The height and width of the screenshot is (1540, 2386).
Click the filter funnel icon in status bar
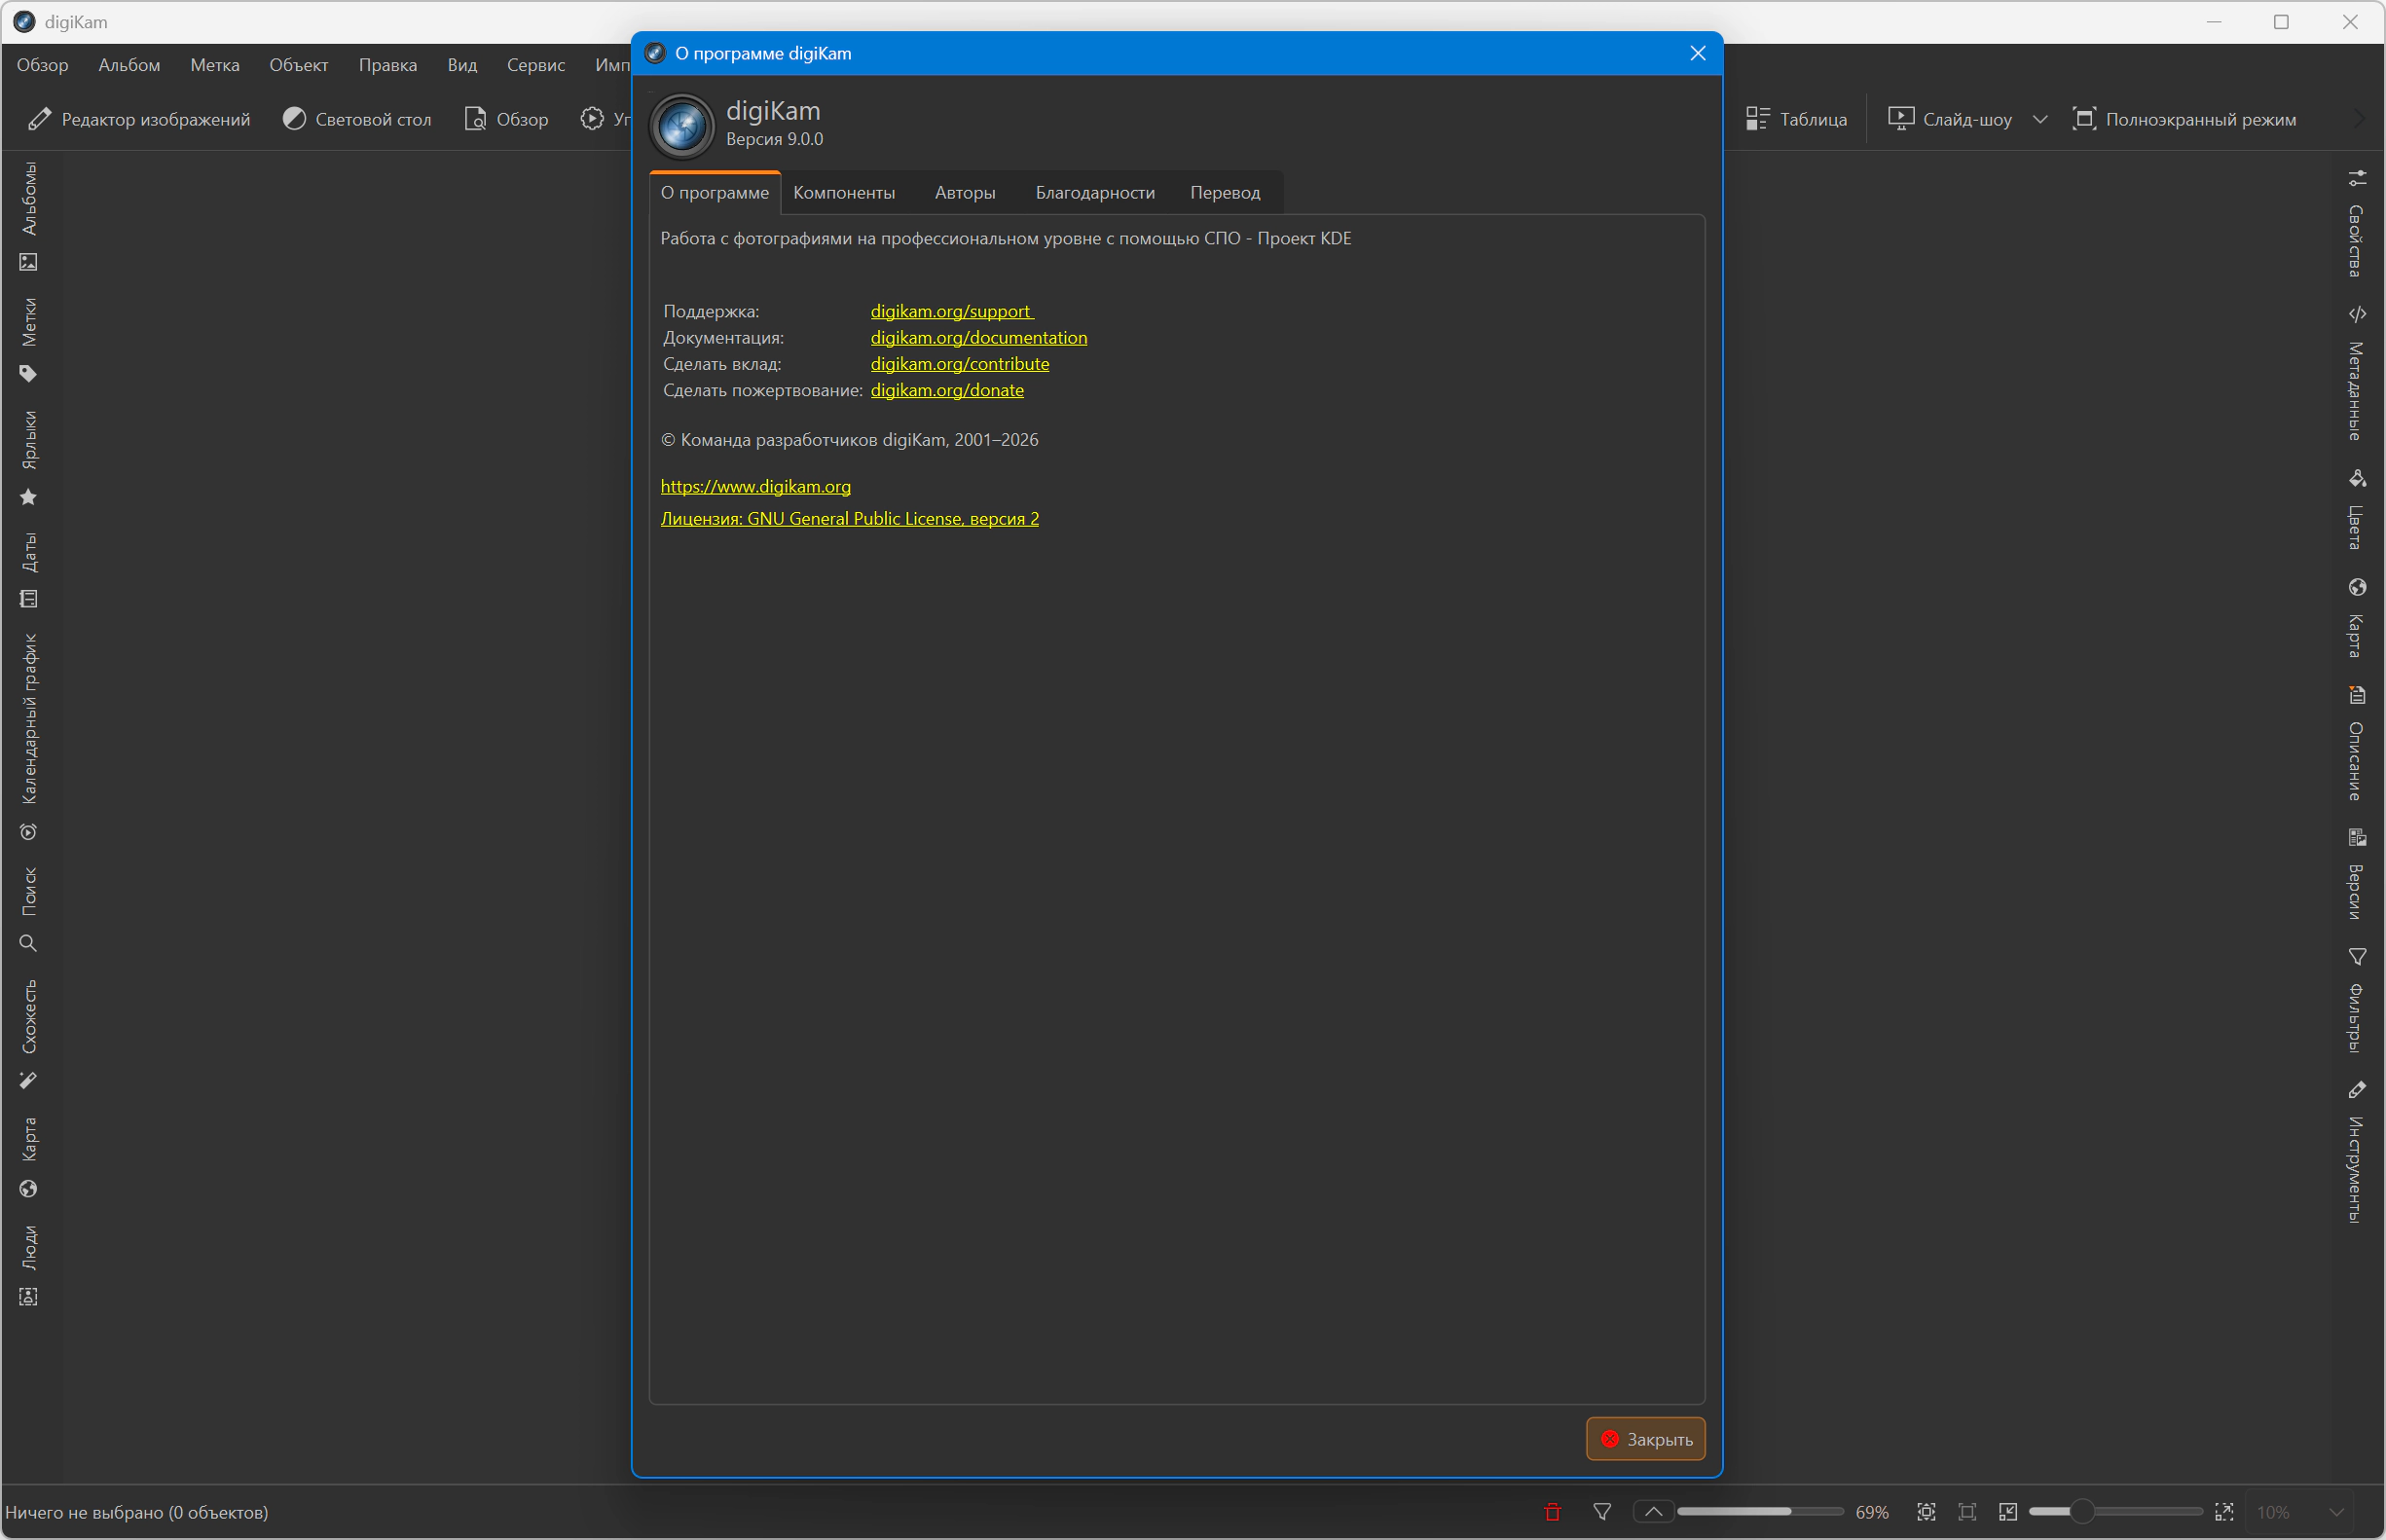(x=1602, y=1512)
